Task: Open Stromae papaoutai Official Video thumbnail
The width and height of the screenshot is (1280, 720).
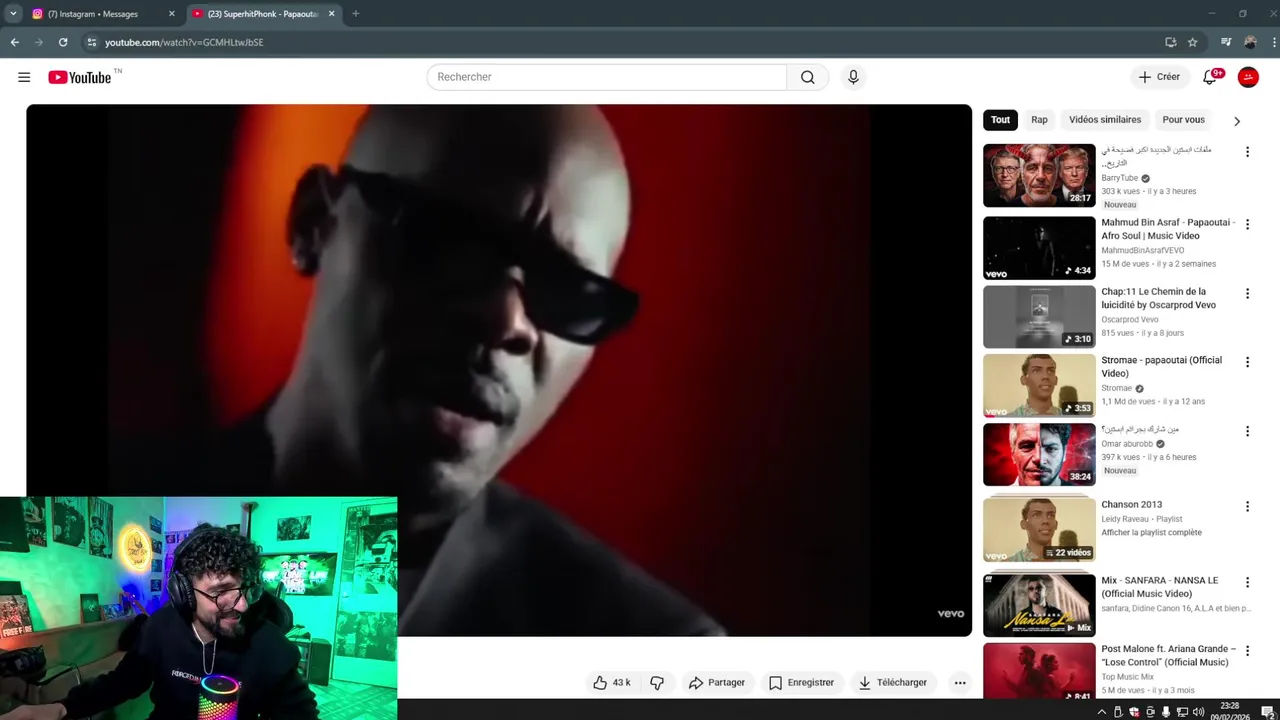Action: click(x=1039, y=385)
